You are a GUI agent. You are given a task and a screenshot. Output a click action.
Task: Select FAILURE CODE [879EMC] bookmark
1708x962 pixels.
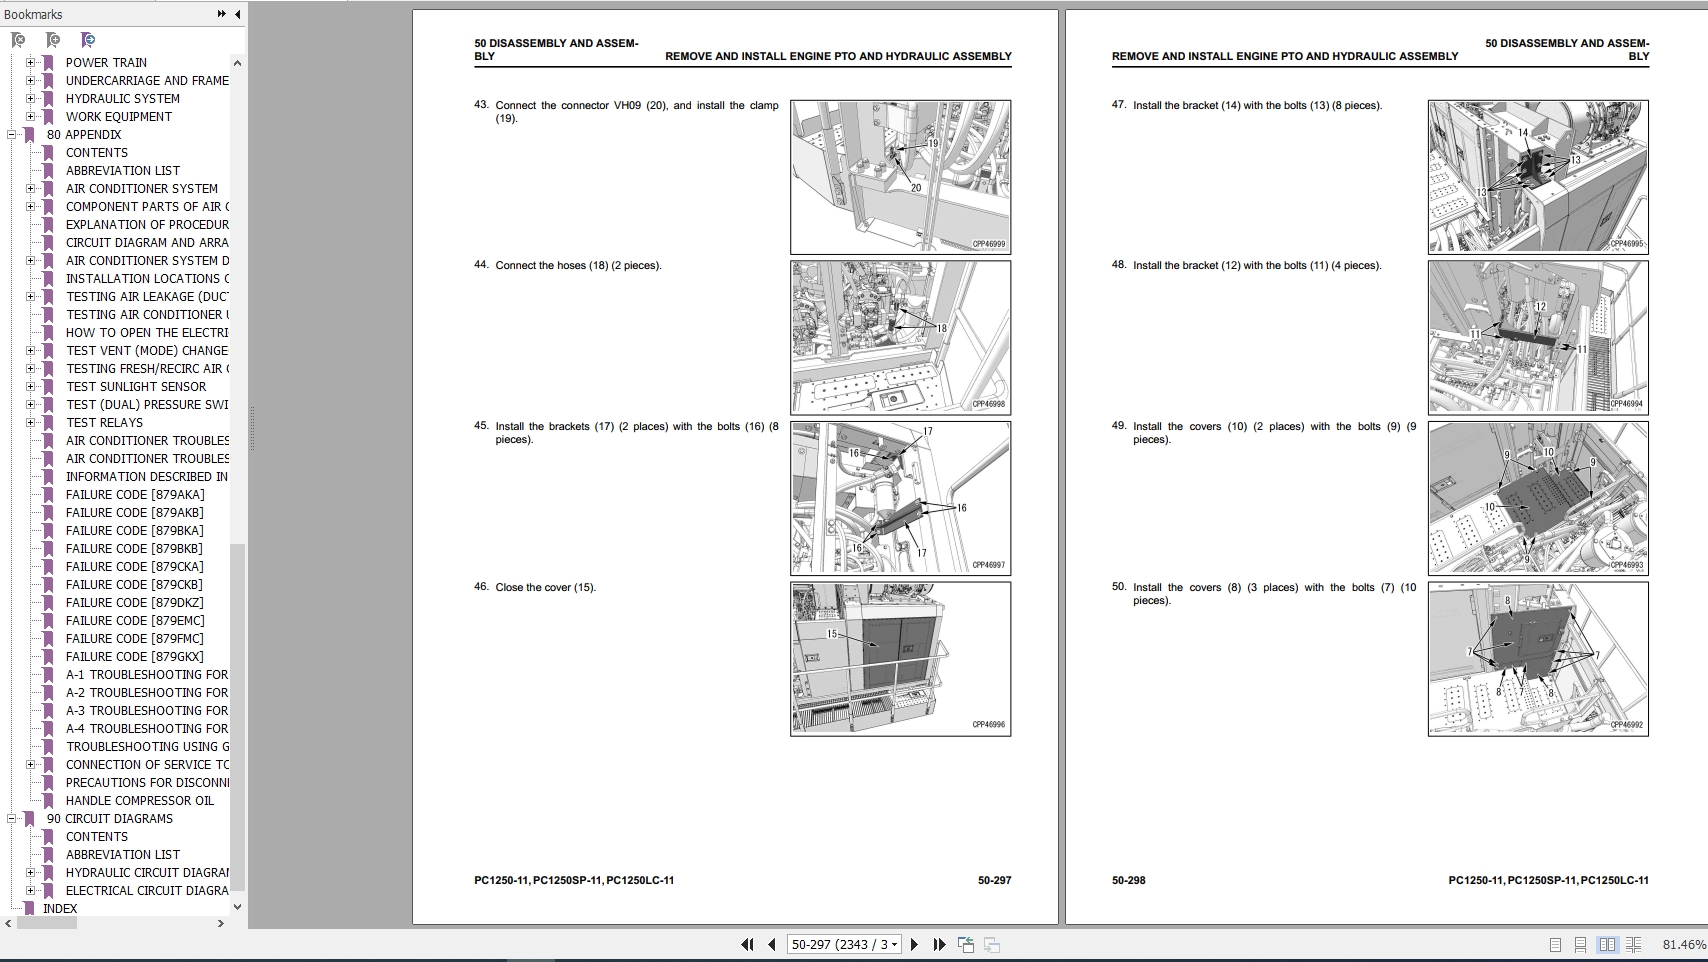pos(135,620)
